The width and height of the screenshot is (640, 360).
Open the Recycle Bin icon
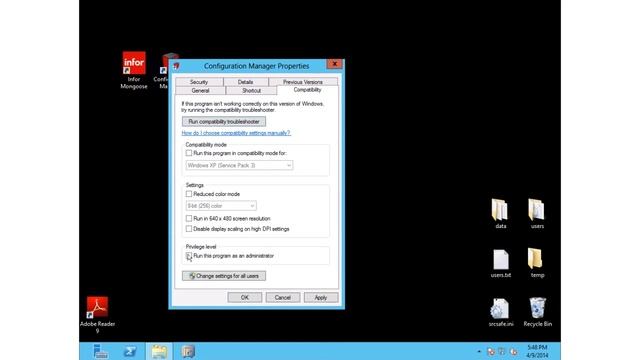[538, 312]
